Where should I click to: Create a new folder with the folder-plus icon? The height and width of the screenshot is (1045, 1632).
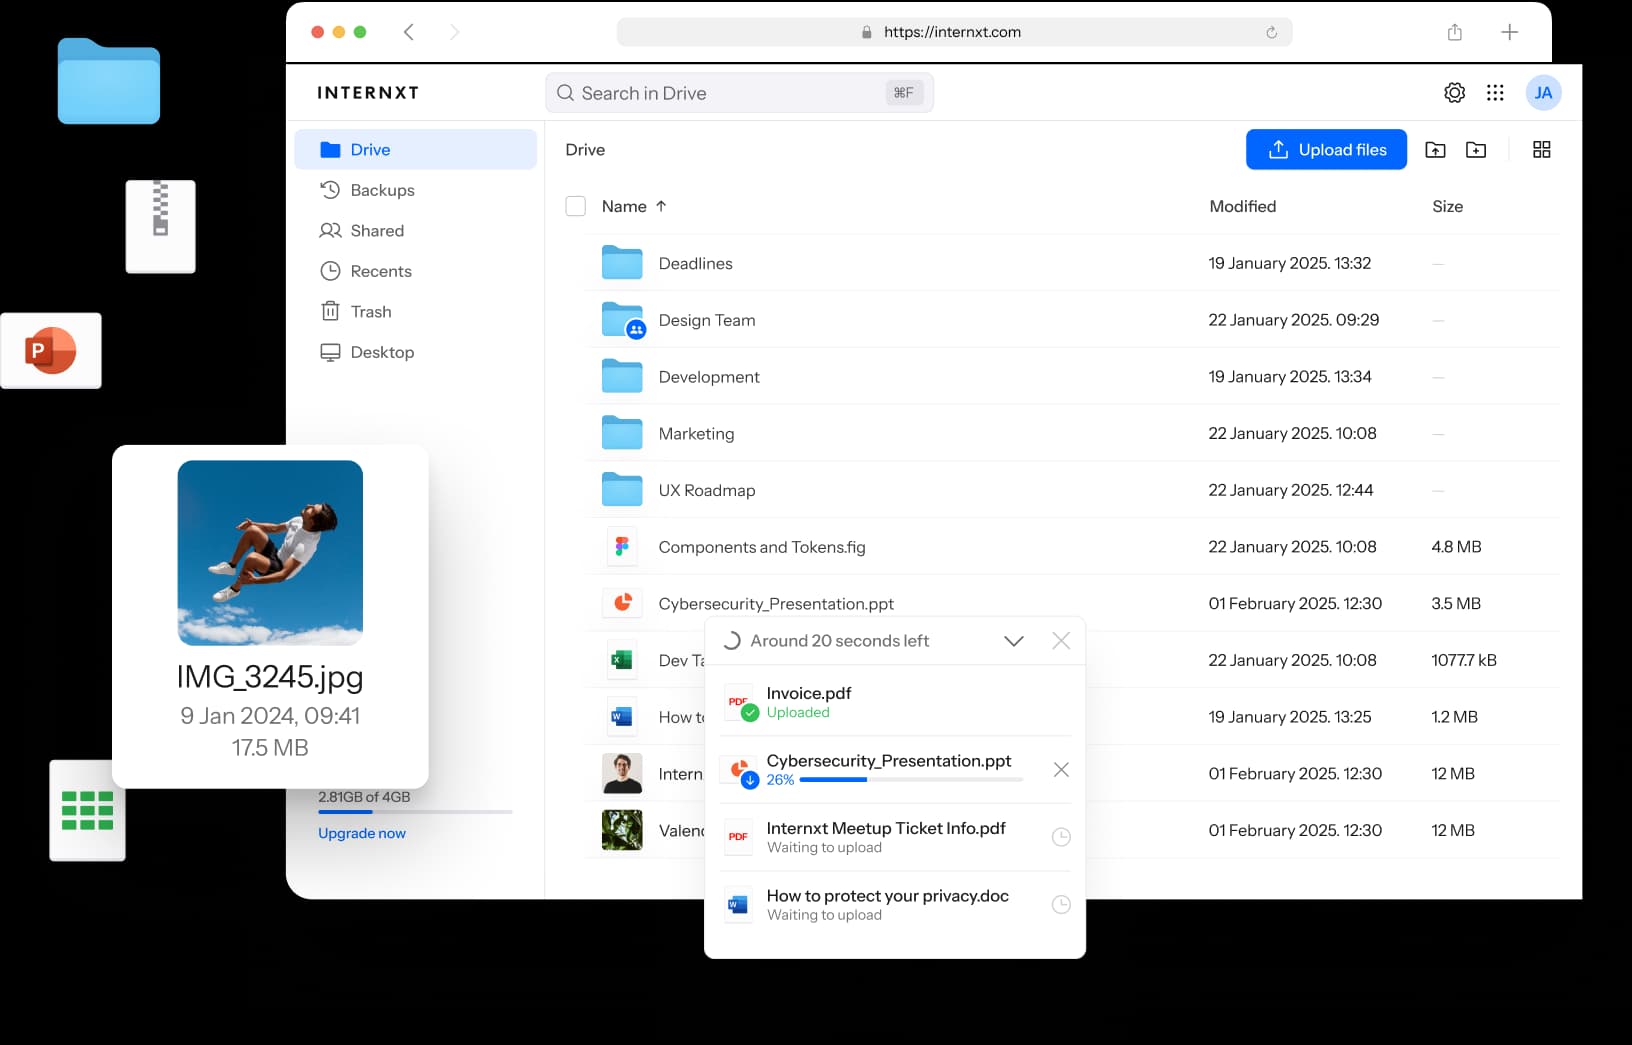1476,149
